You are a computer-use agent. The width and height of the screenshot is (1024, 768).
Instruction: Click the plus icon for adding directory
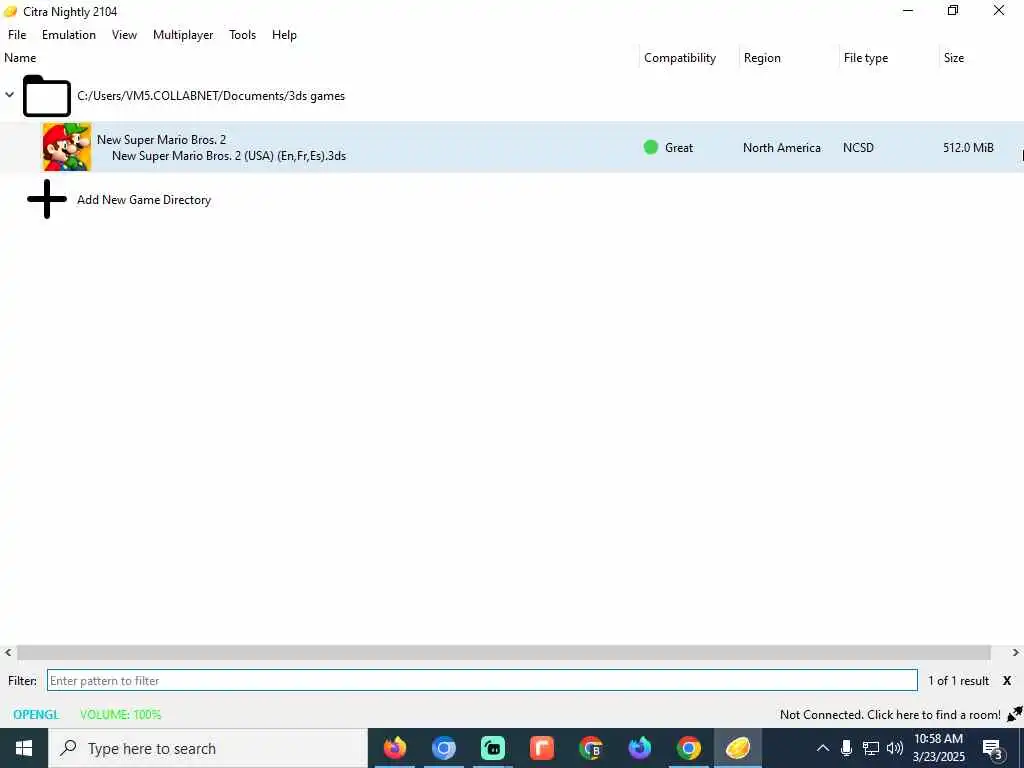click(46, 199)
